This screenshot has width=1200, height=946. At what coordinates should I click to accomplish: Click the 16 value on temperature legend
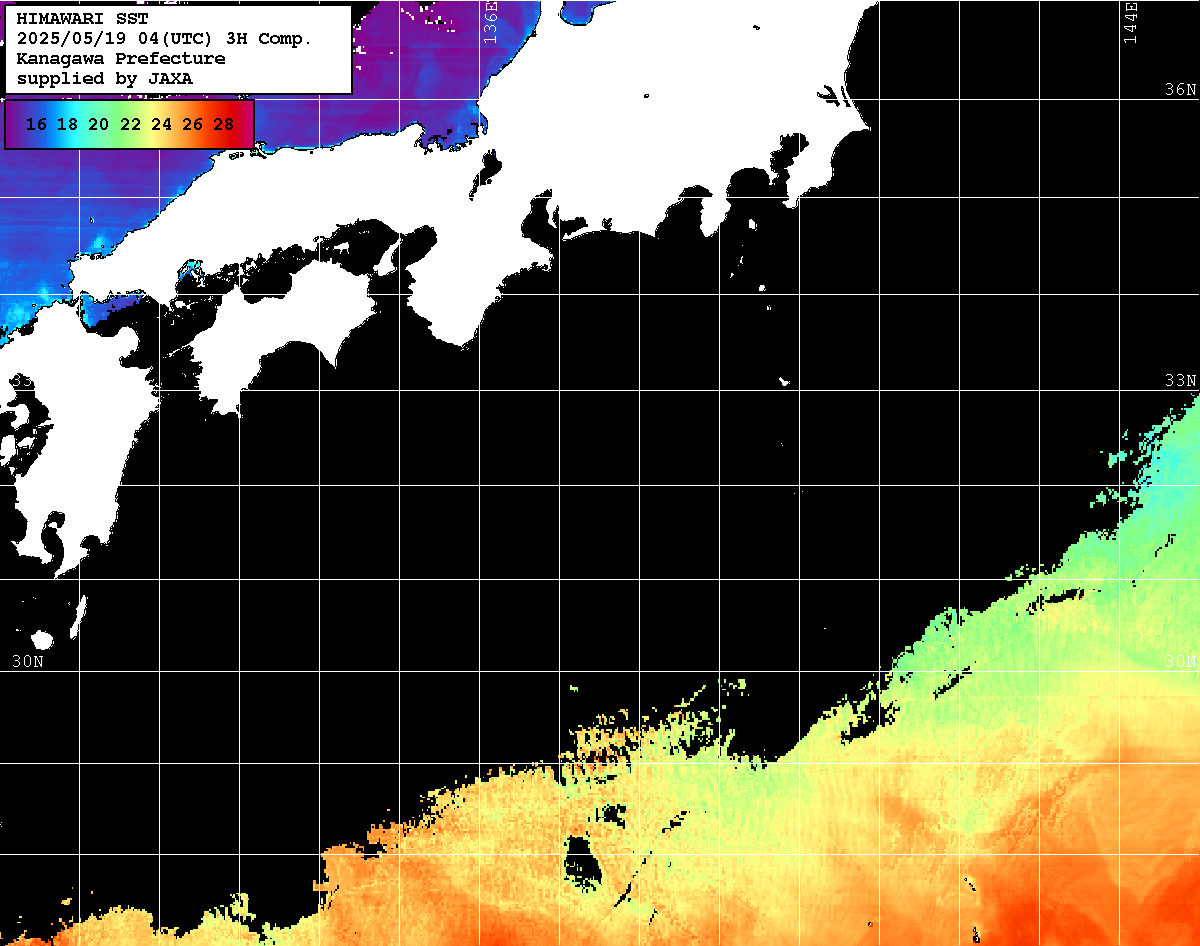[x=36, y=125]
